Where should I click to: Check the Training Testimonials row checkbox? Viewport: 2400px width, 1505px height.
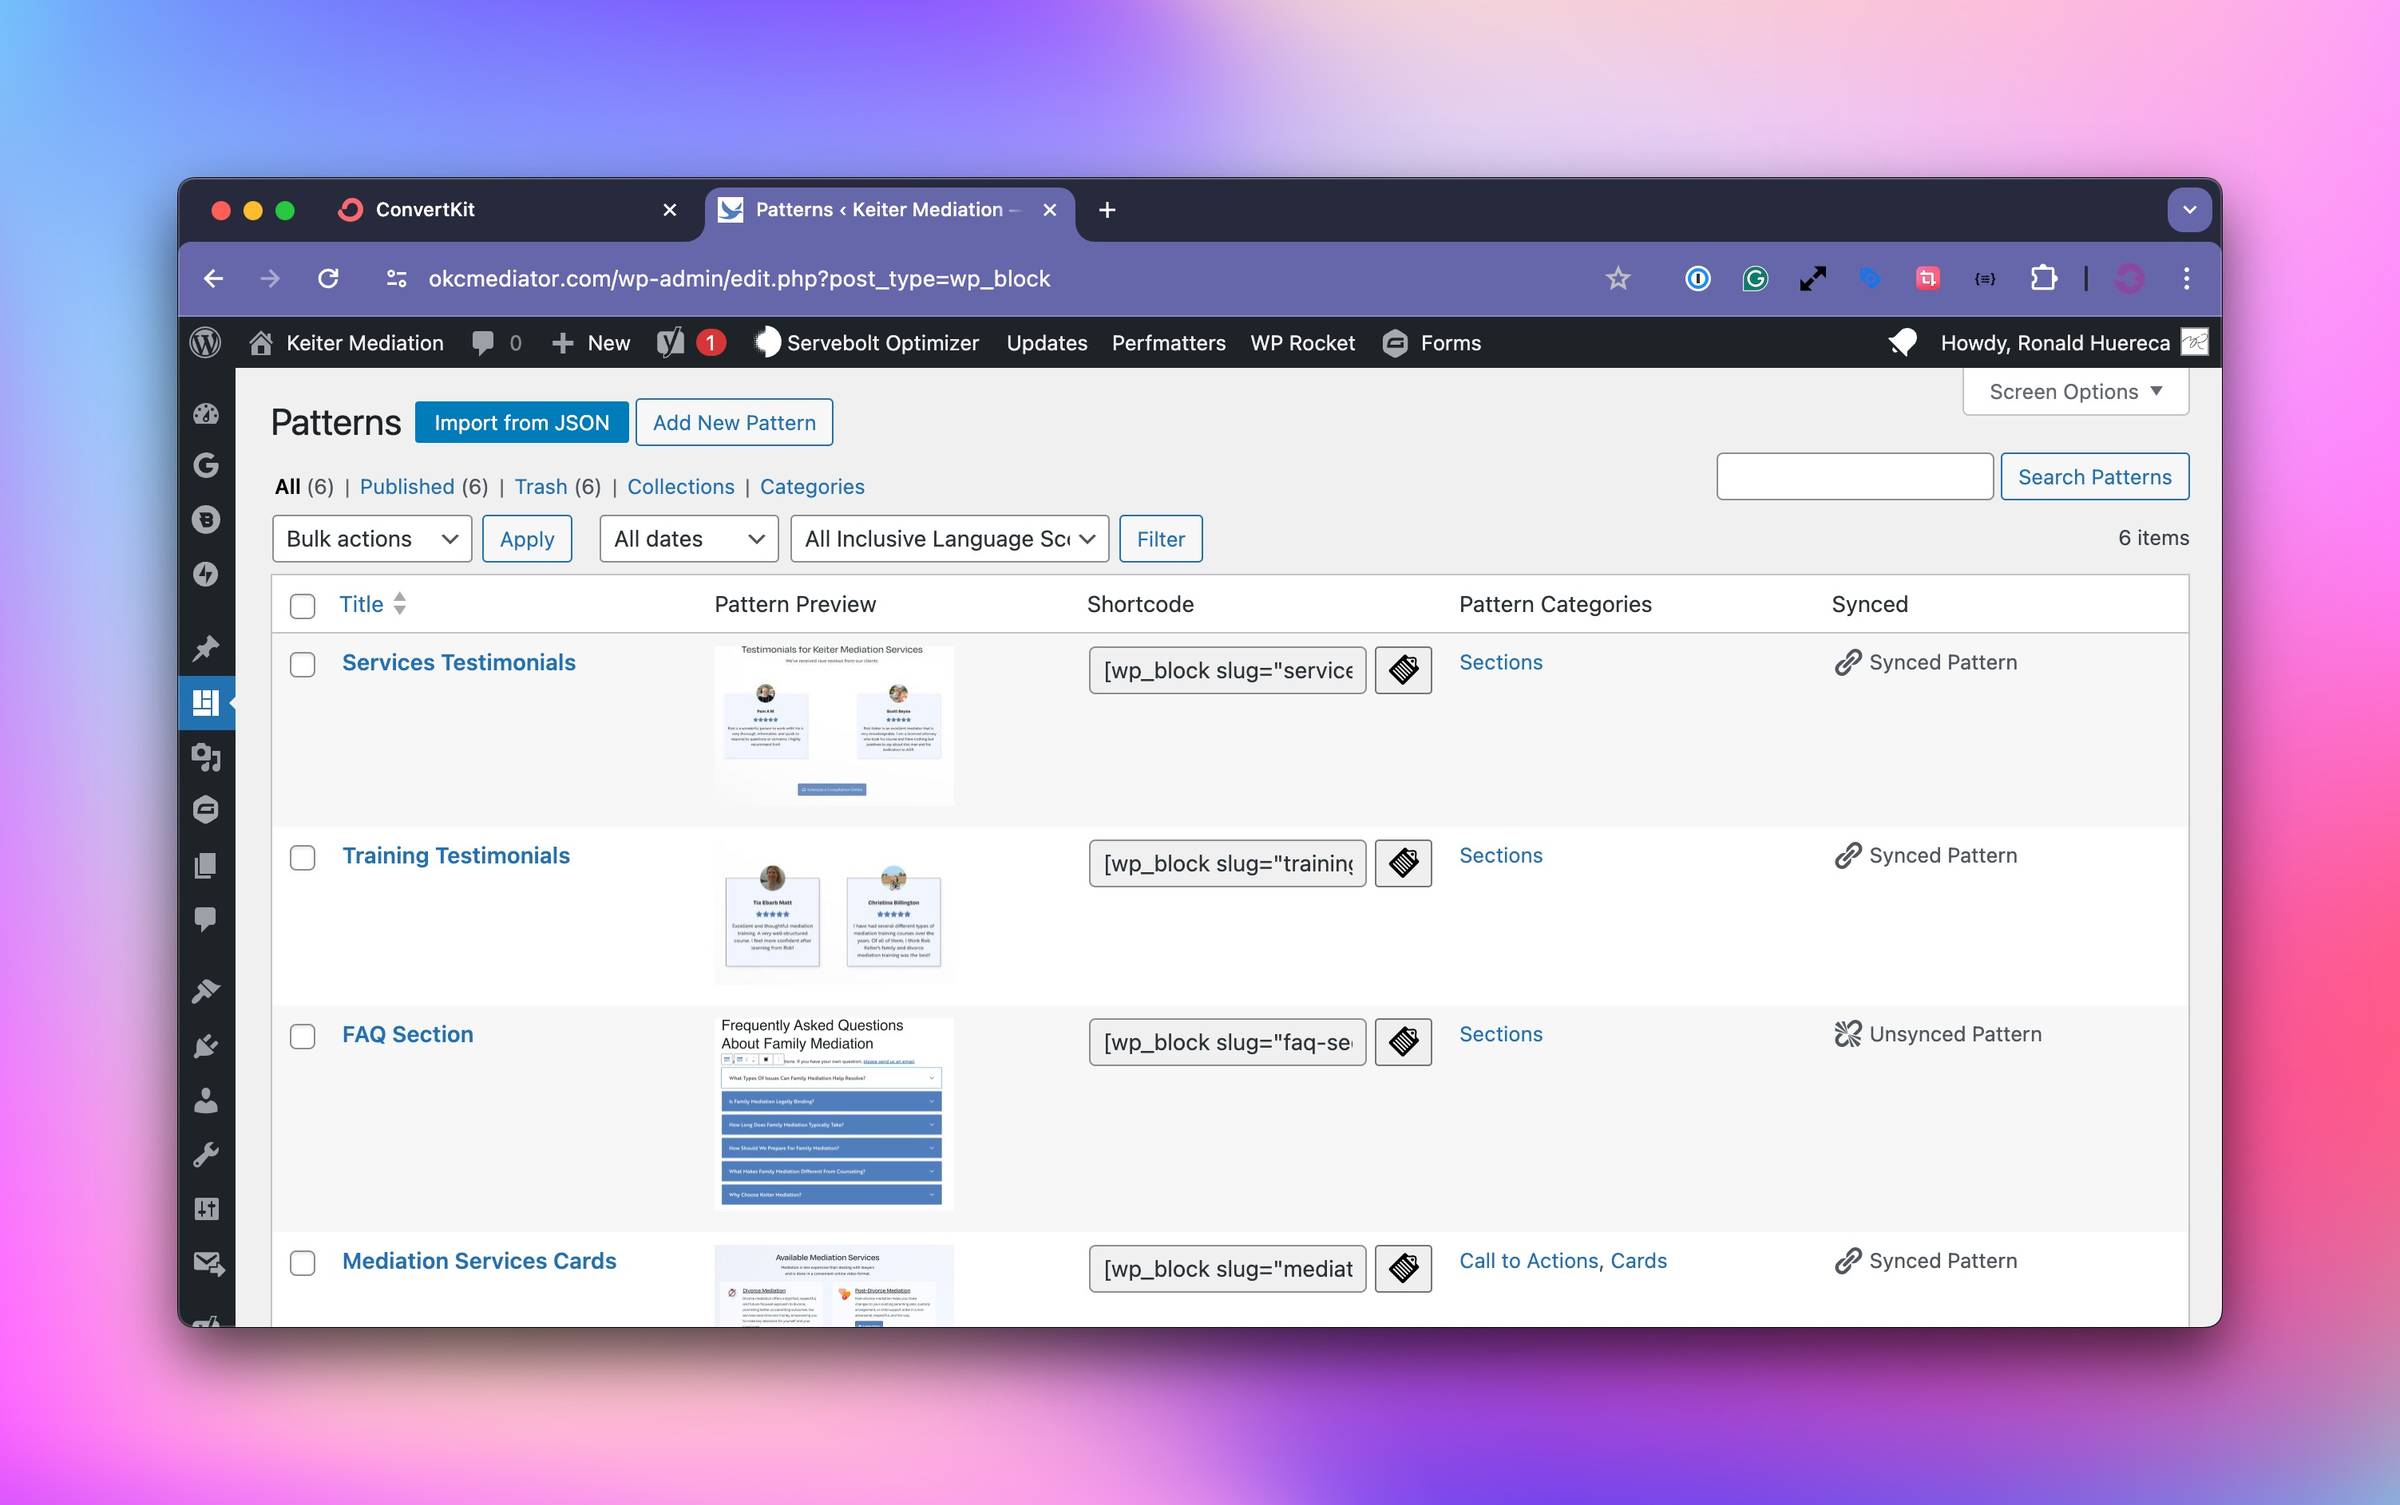(302, 857)
